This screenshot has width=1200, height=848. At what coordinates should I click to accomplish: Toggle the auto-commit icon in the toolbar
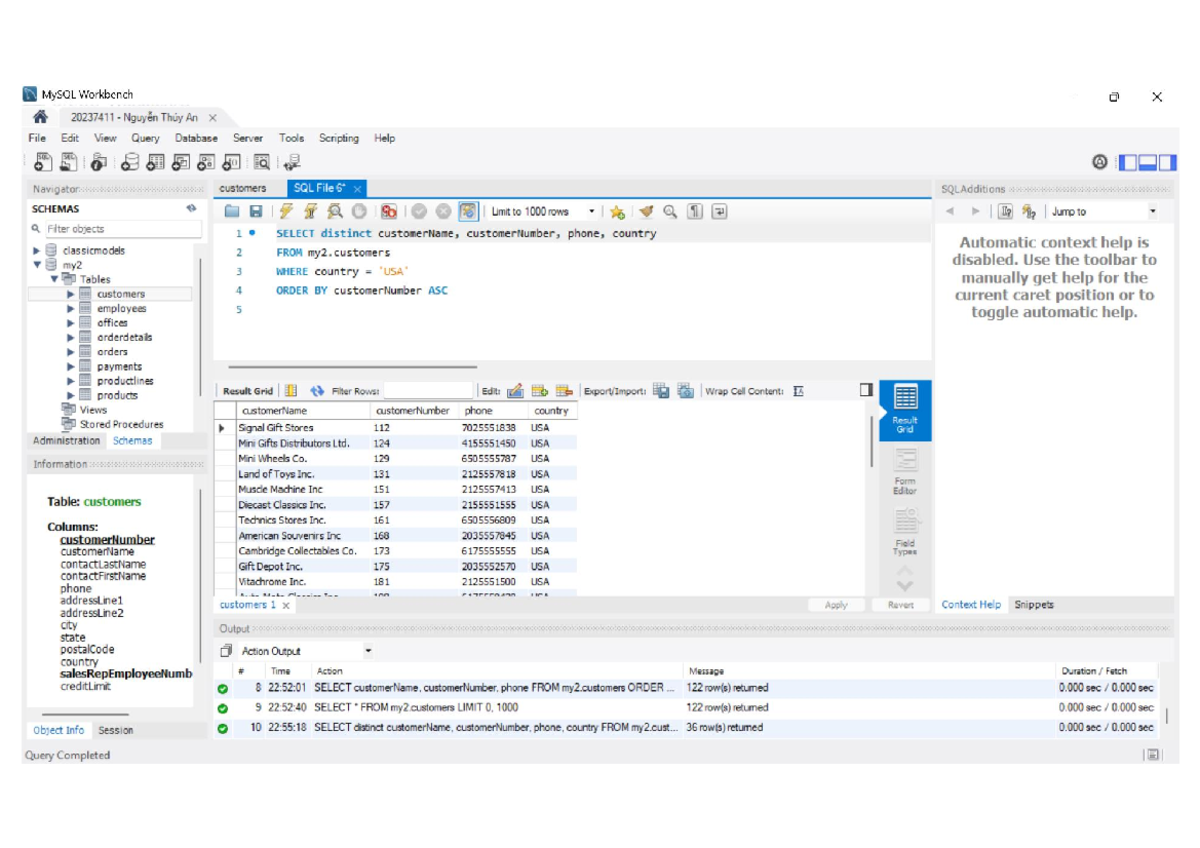tap(470, 211)
